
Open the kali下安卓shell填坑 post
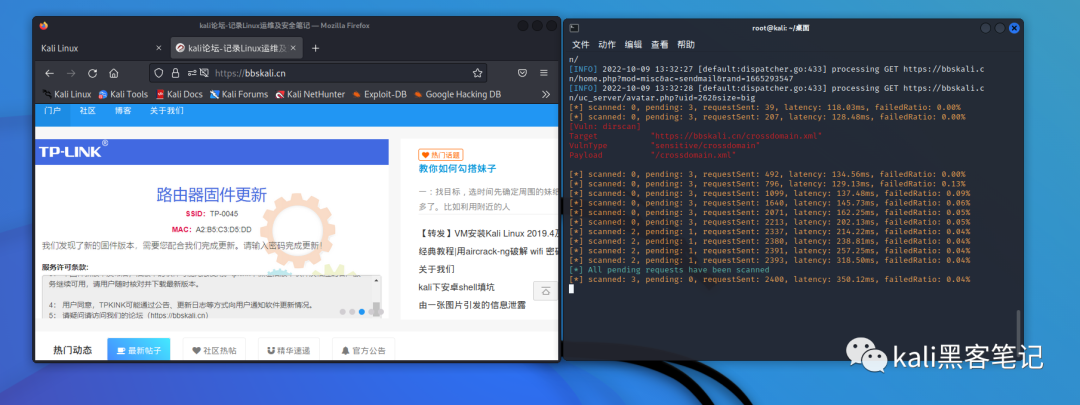pos(456,287)
